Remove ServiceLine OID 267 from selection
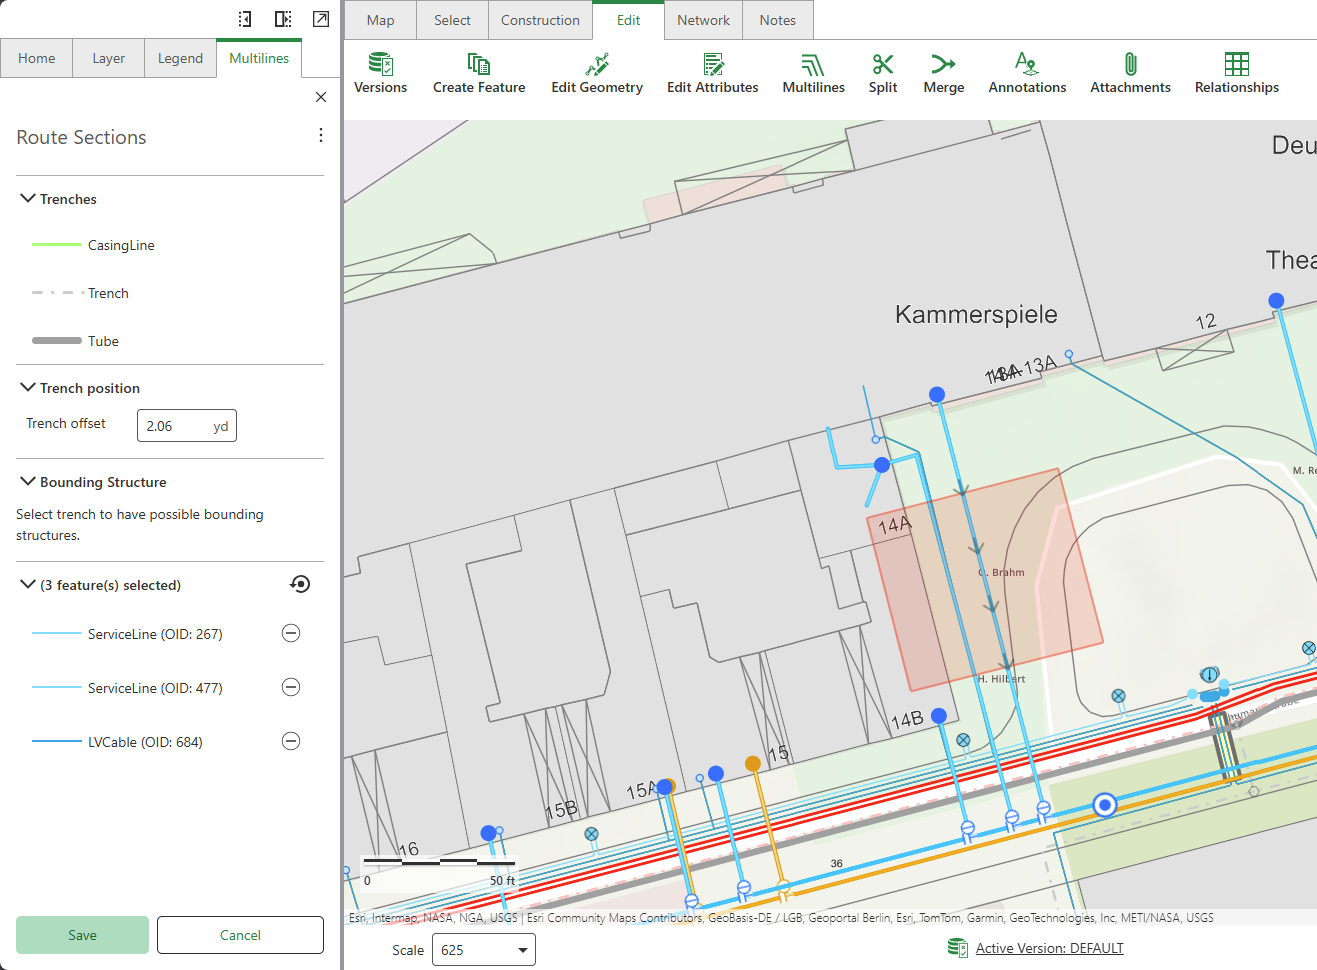This screenshot has height=970, width=1317. [291, 633]
